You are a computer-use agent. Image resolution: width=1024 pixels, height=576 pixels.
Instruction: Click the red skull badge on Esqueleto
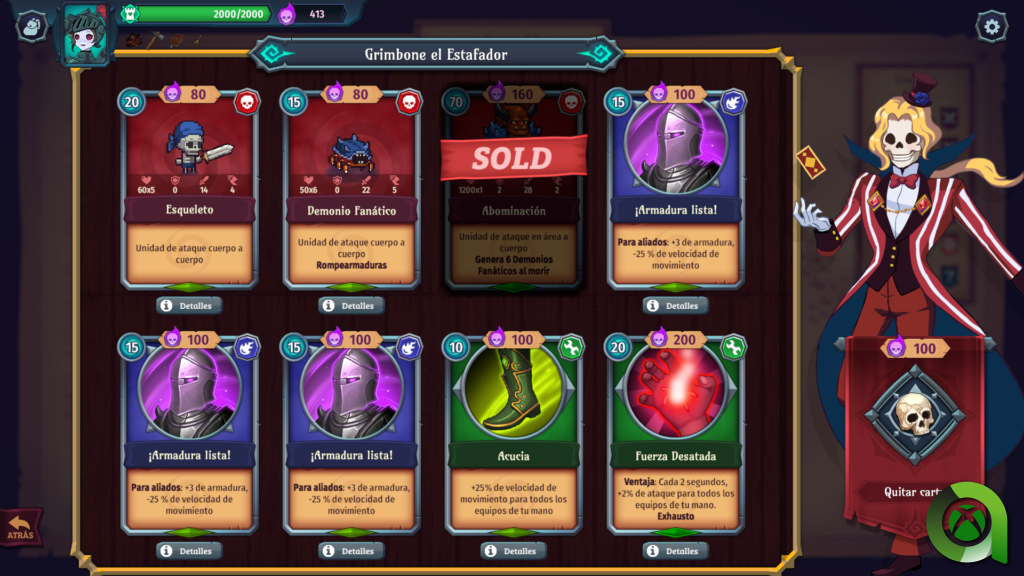246,102
